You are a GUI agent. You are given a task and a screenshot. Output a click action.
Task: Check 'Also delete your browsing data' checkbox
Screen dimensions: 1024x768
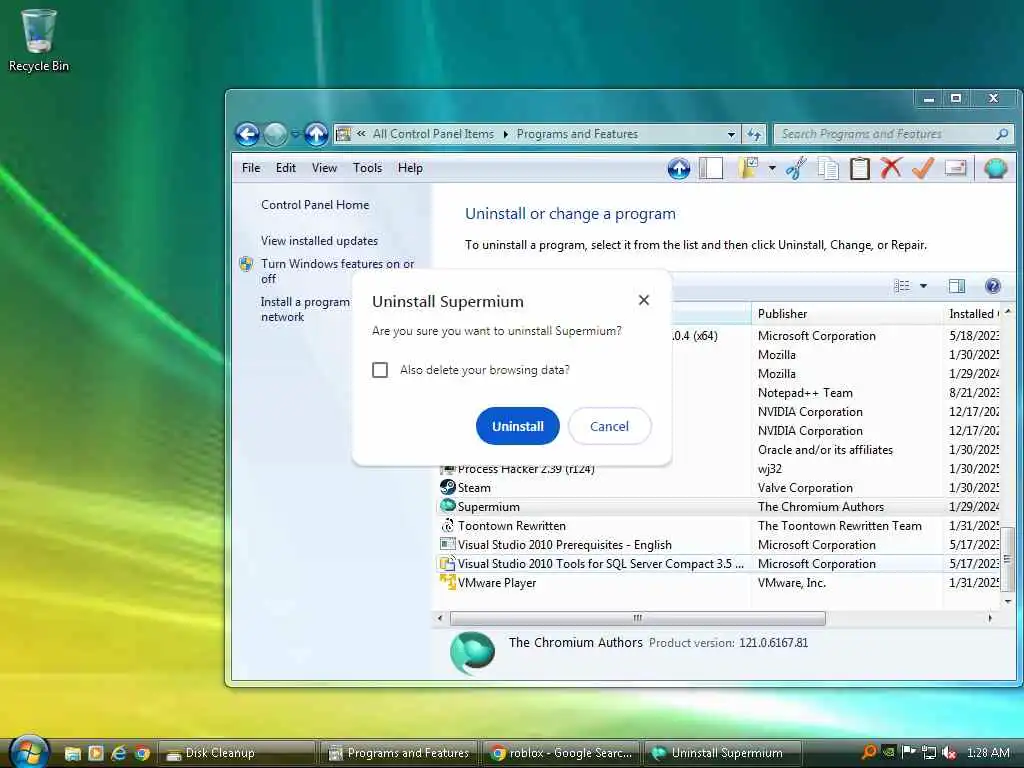380,370
